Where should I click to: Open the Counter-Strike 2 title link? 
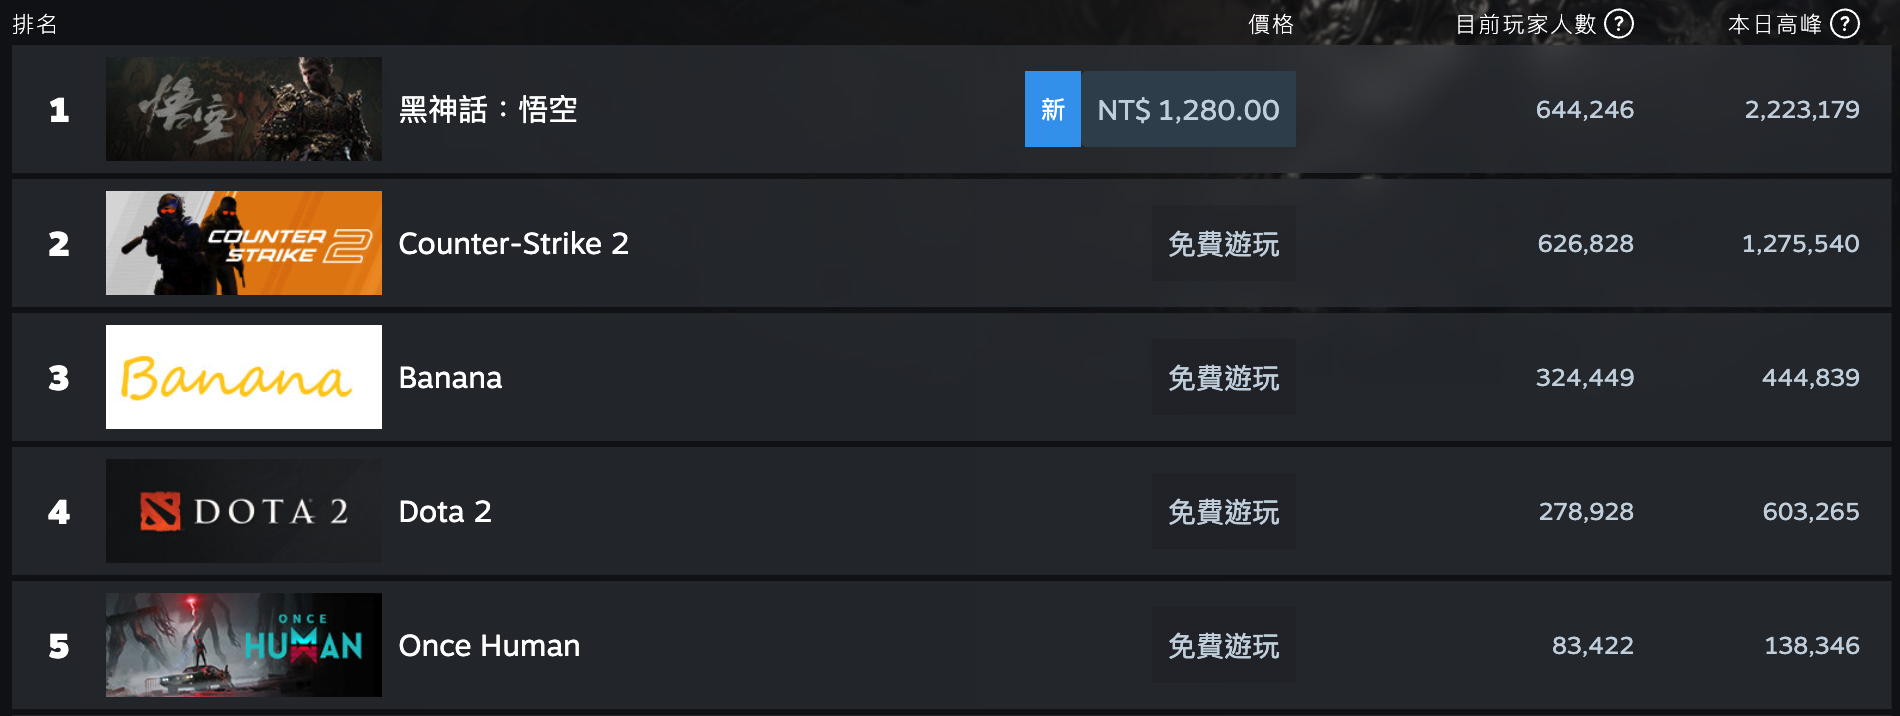coord(514,243)
